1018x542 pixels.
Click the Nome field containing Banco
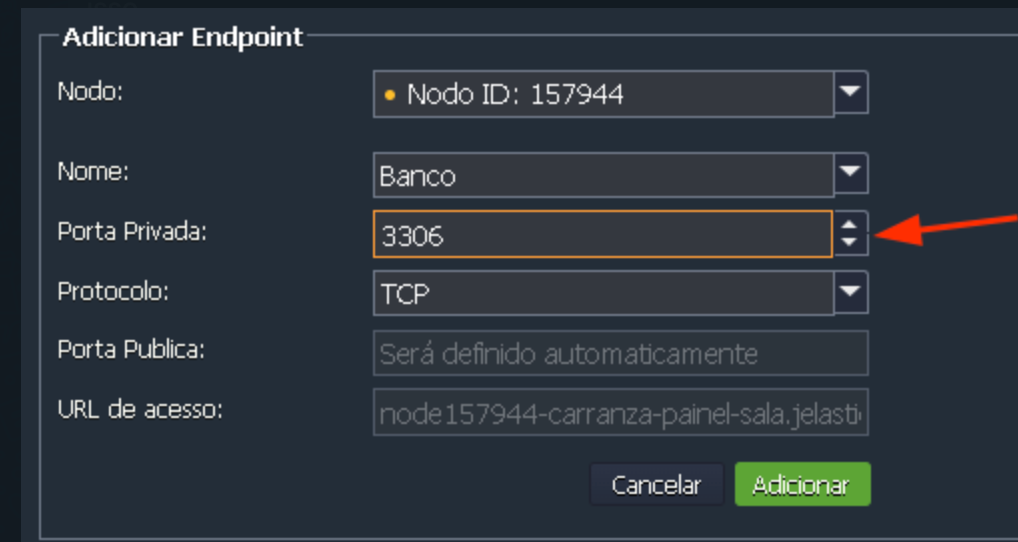(x=602, y=175)
